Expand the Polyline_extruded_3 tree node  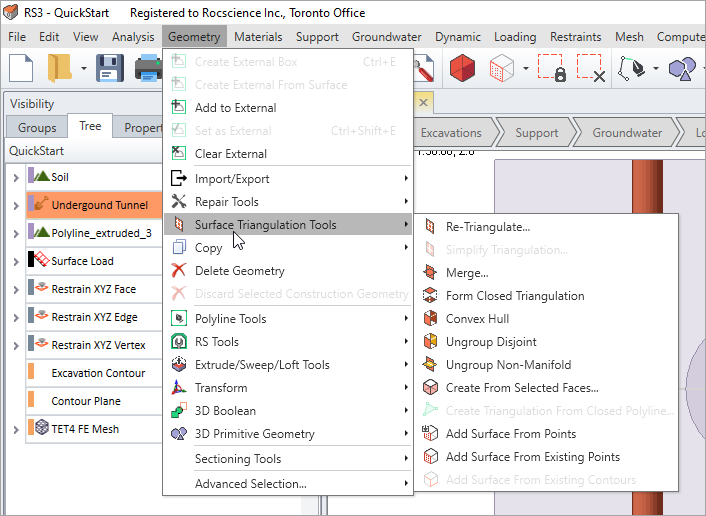16,234
